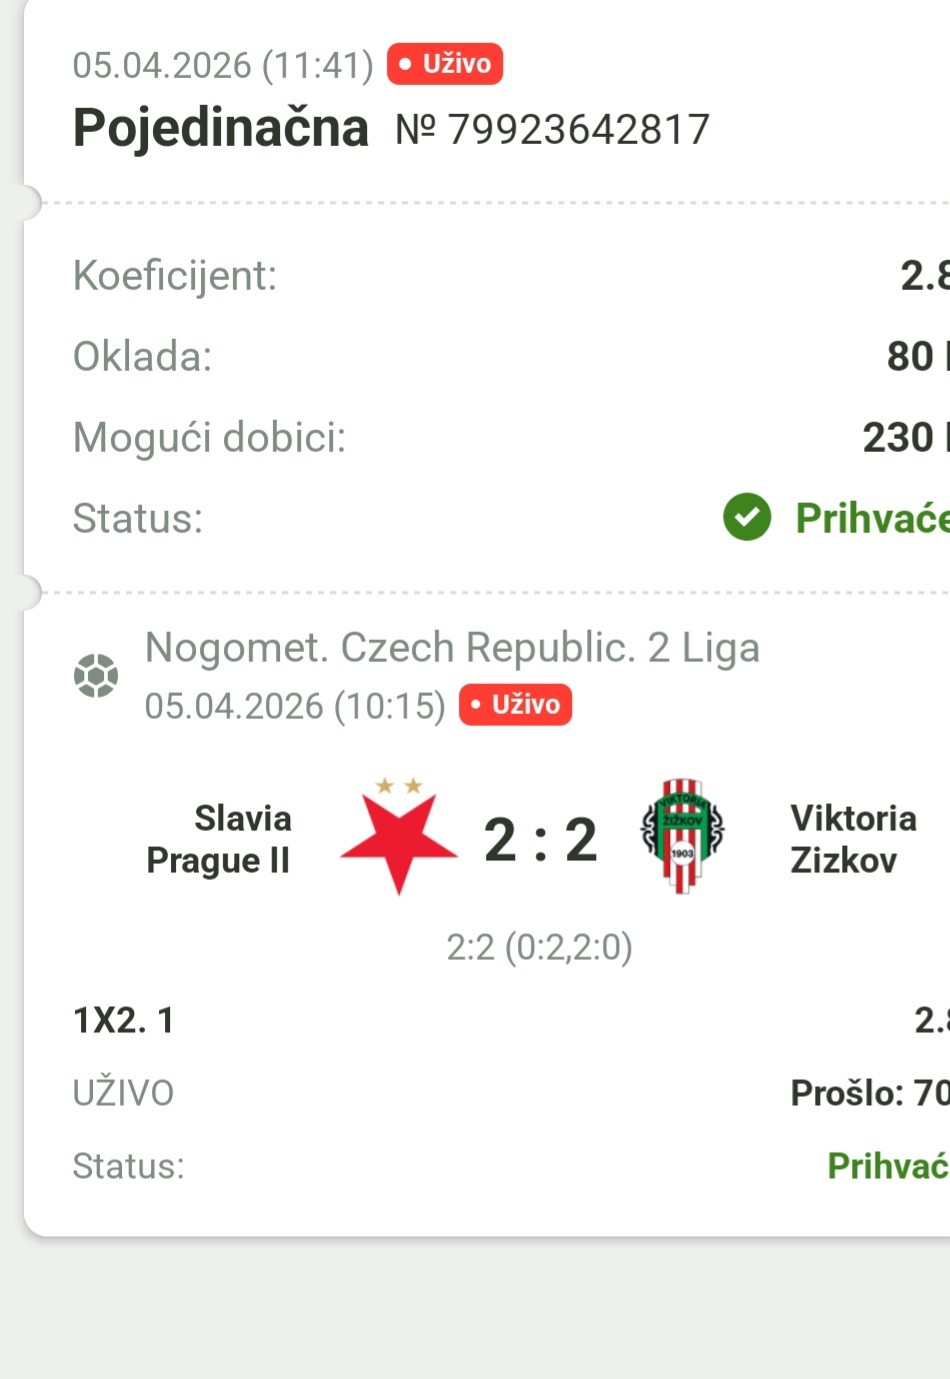The width and height of the screenshot is (950, 1379).
Task: Click the Slavia Prague II team name
Action: pos(219,839)
